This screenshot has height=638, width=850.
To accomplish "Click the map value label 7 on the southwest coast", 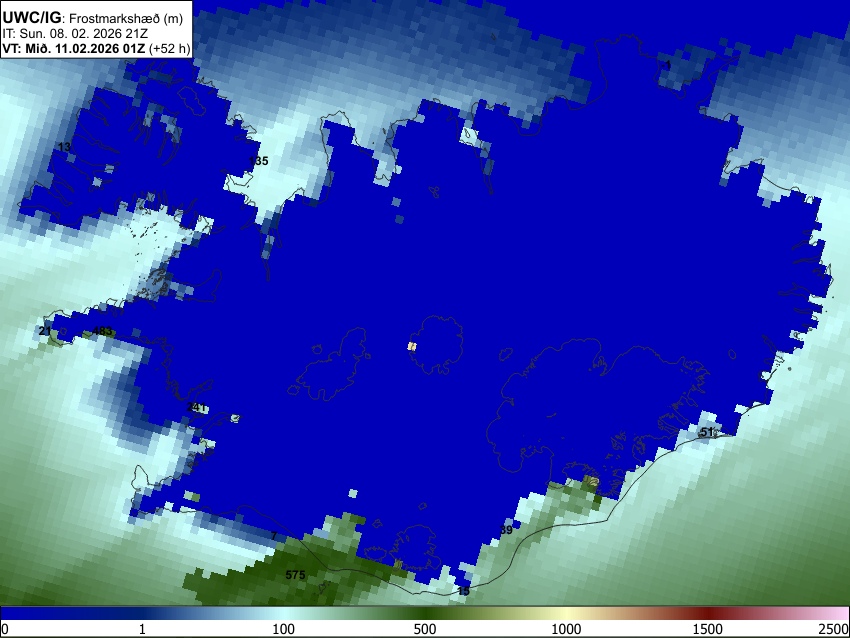I will pos(274,536).
